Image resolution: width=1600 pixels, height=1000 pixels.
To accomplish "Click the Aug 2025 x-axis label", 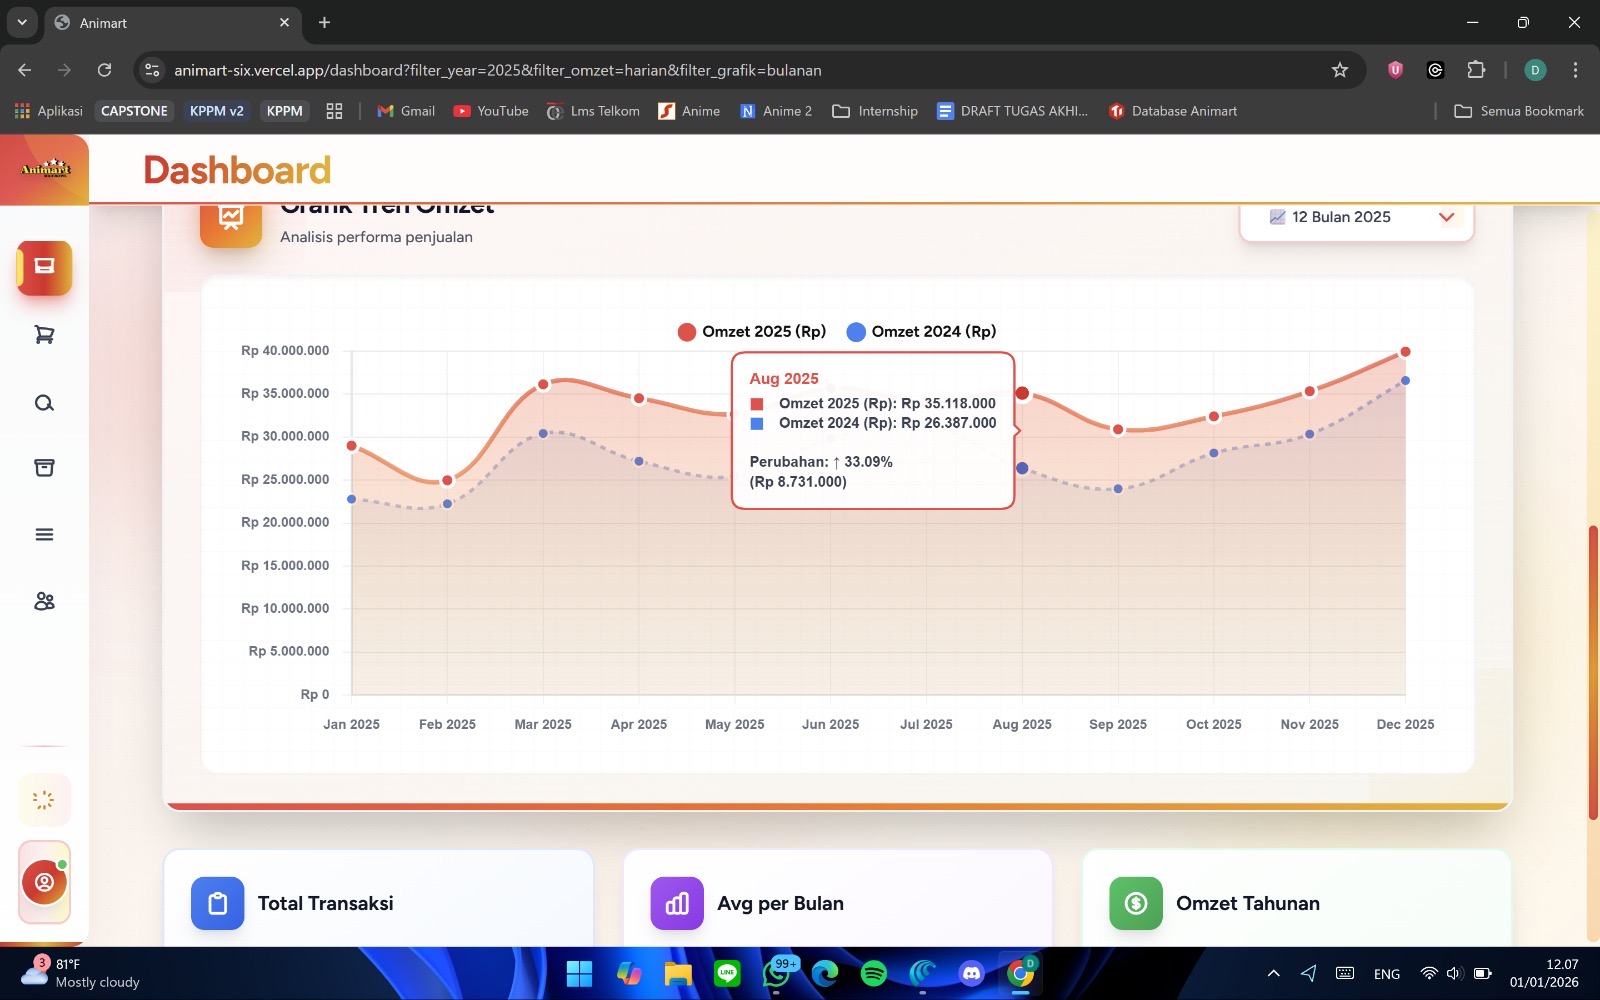I will pos(1022,725).
